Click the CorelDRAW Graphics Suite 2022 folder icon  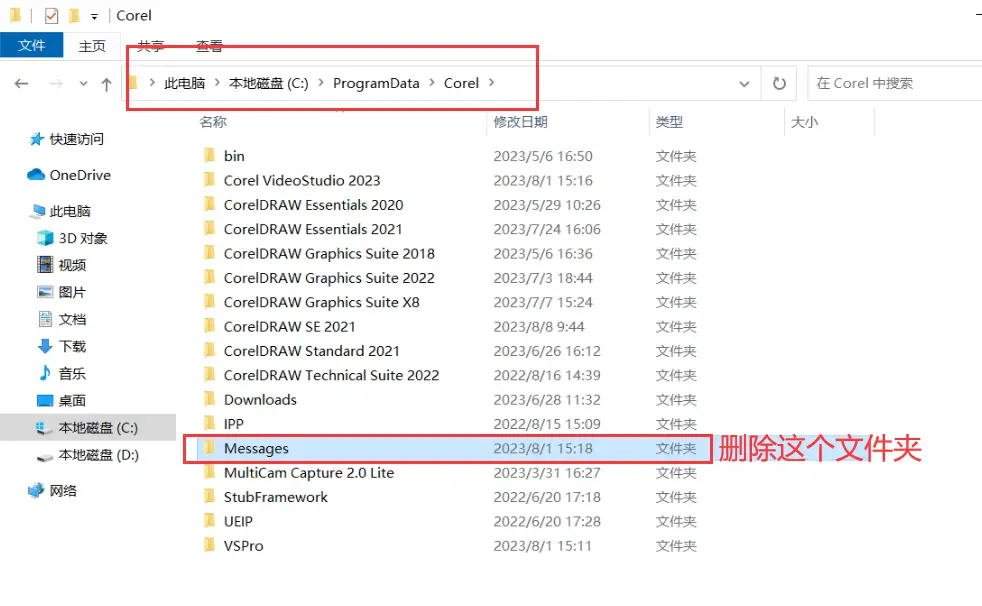[209, 277]
